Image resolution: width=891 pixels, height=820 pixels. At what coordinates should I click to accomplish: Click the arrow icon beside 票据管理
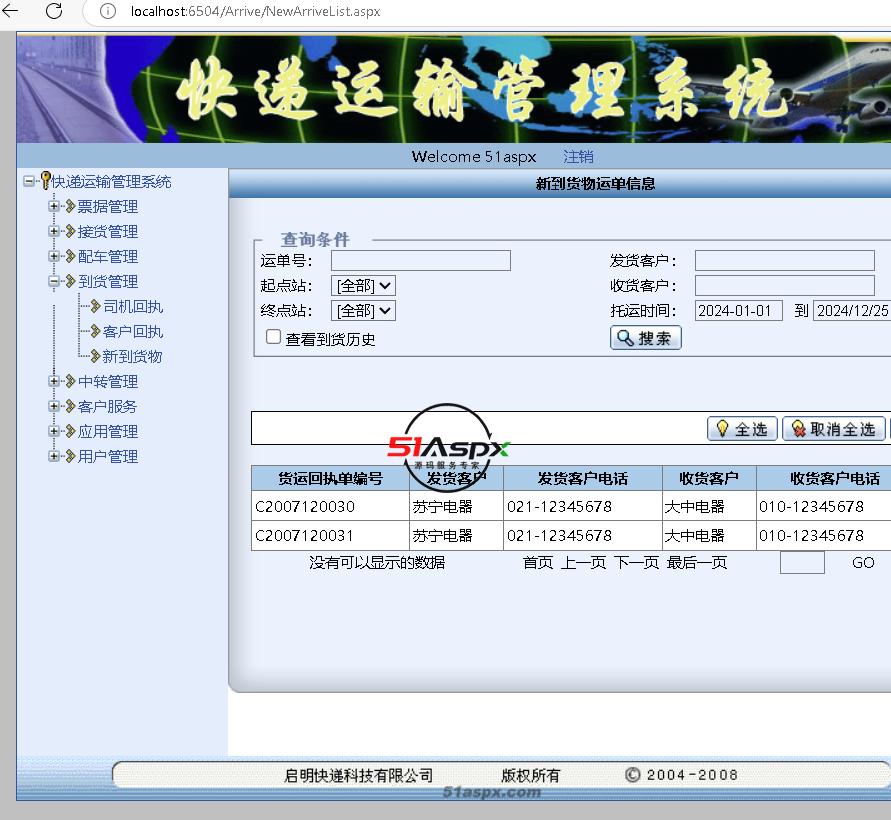click(70, 206)
